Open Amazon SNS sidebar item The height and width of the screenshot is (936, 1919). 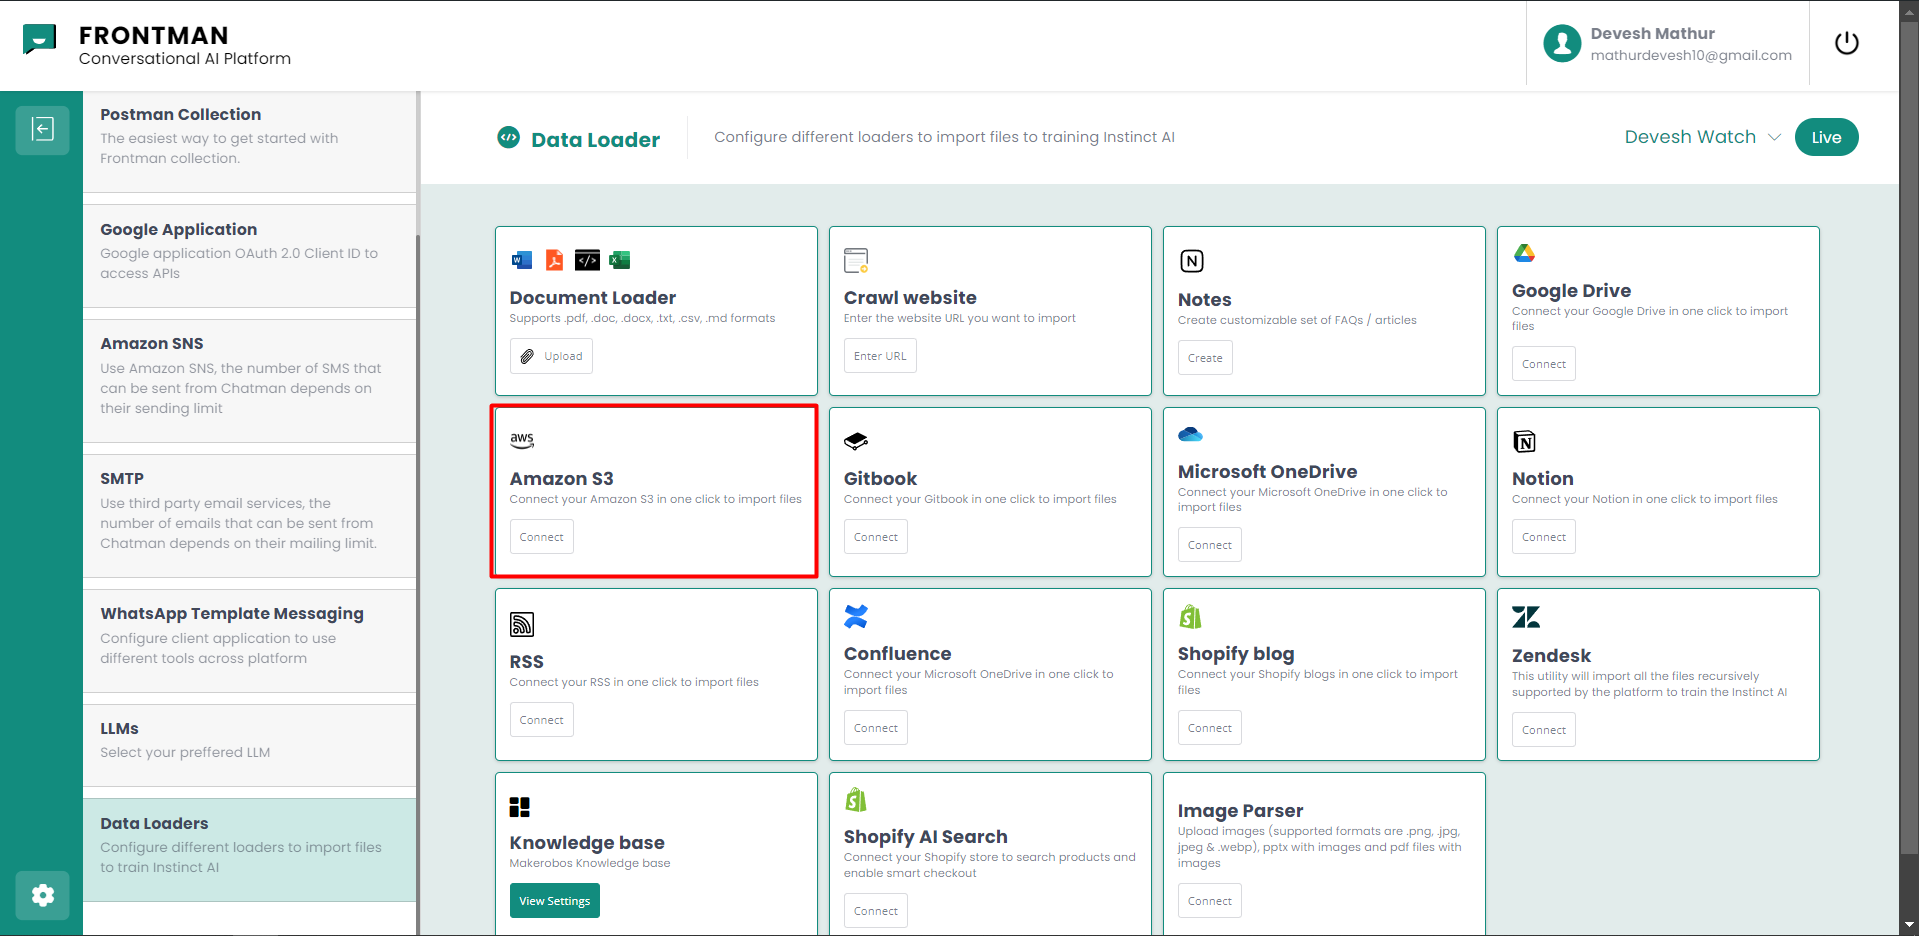tap(250, 375)
